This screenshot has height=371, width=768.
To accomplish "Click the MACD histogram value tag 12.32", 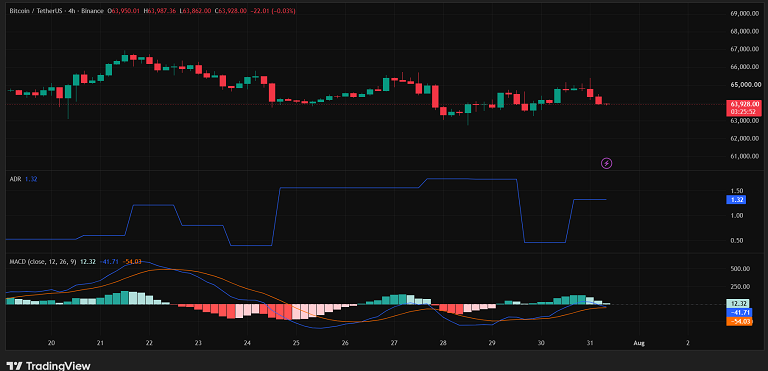I will pyautogui.click(x=737, y=304).
